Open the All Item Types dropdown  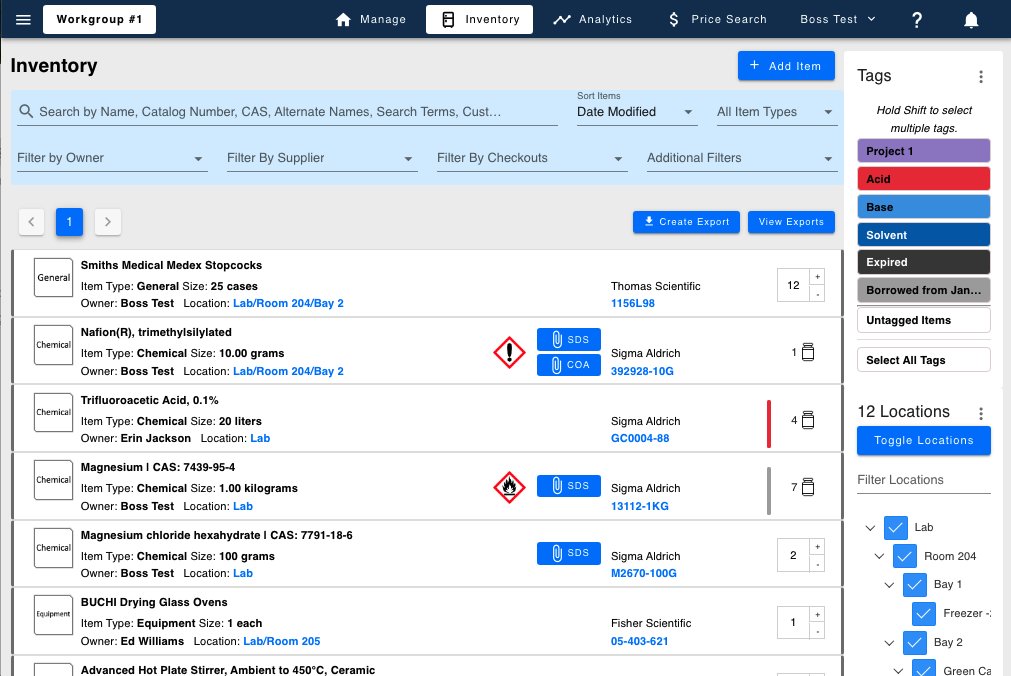pyautogui.click(x=777, y=112)
